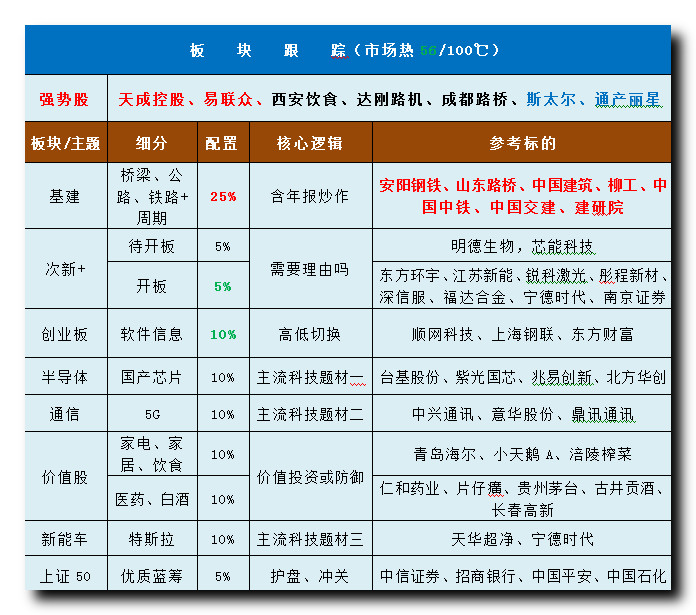The width and height of the screenshot is (696, 615).
Task: Click the 核心逻辑 column header
Action: pos(310,143)
